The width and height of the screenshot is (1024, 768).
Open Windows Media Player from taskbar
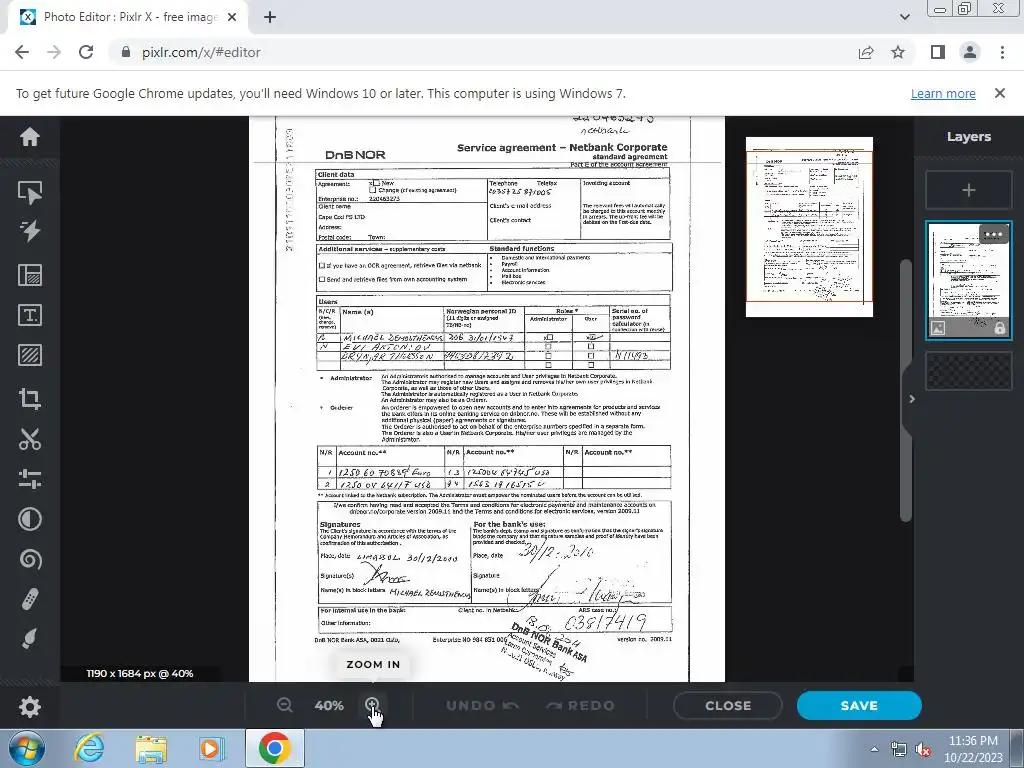pos(211,748)
